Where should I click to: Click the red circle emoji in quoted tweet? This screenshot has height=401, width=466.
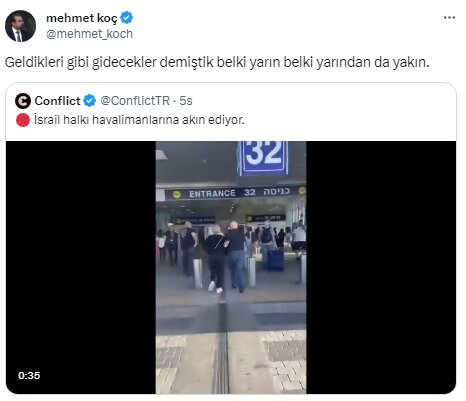click(x=23, y=120)
